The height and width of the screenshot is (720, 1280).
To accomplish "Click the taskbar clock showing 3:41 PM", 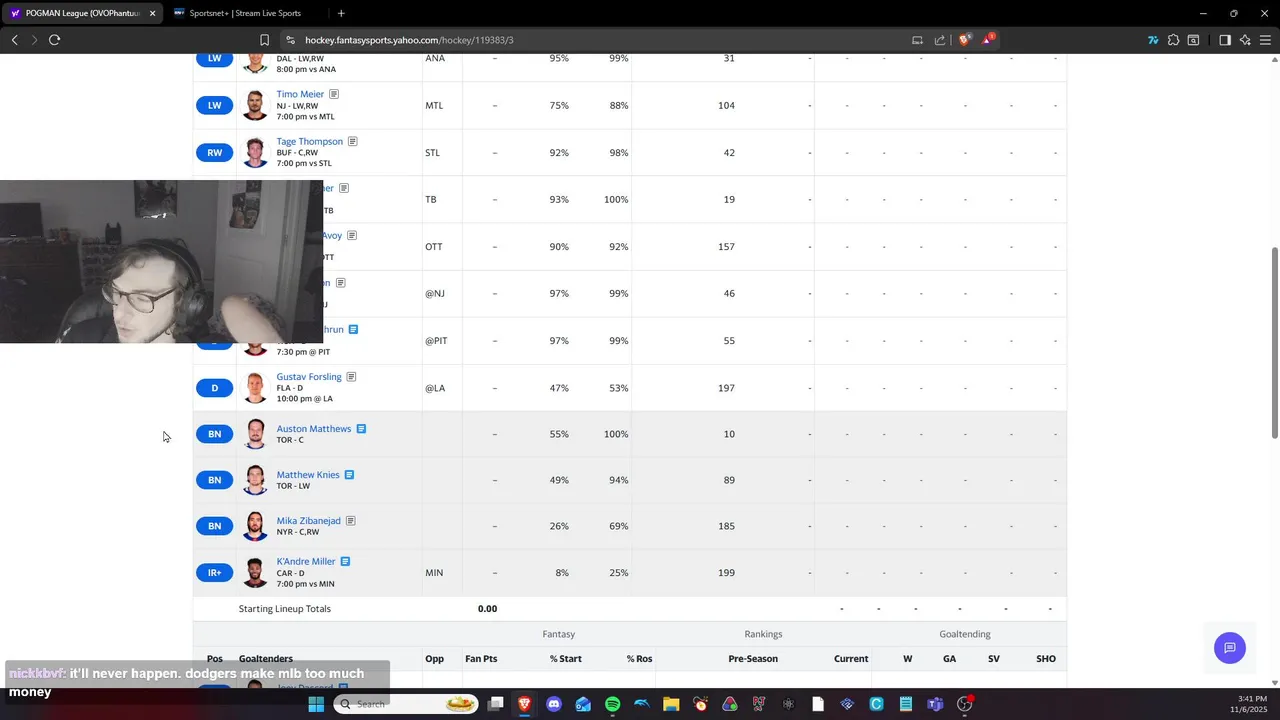I will (x=1252, y=698).
